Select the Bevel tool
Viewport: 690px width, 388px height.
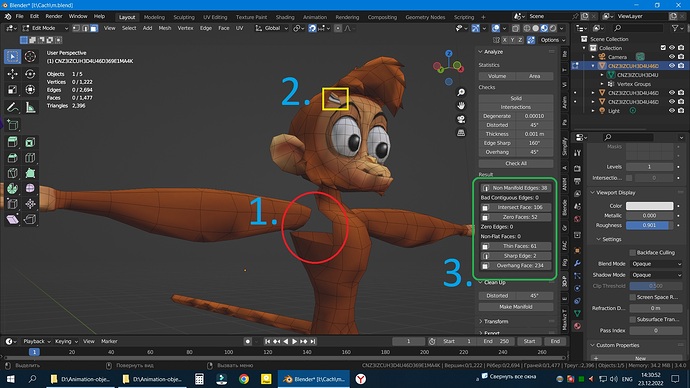[x=12, y=157]
